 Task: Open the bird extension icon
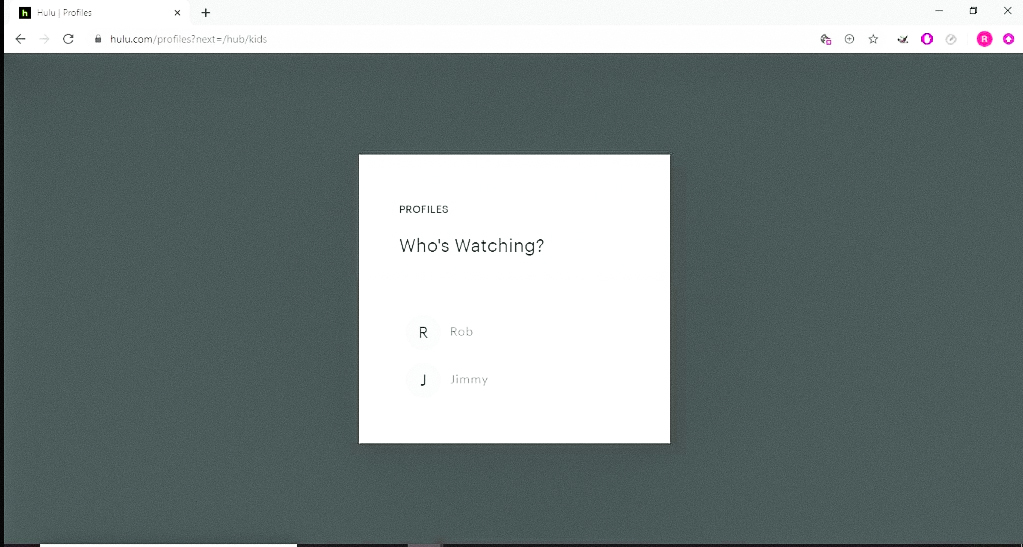902,39
